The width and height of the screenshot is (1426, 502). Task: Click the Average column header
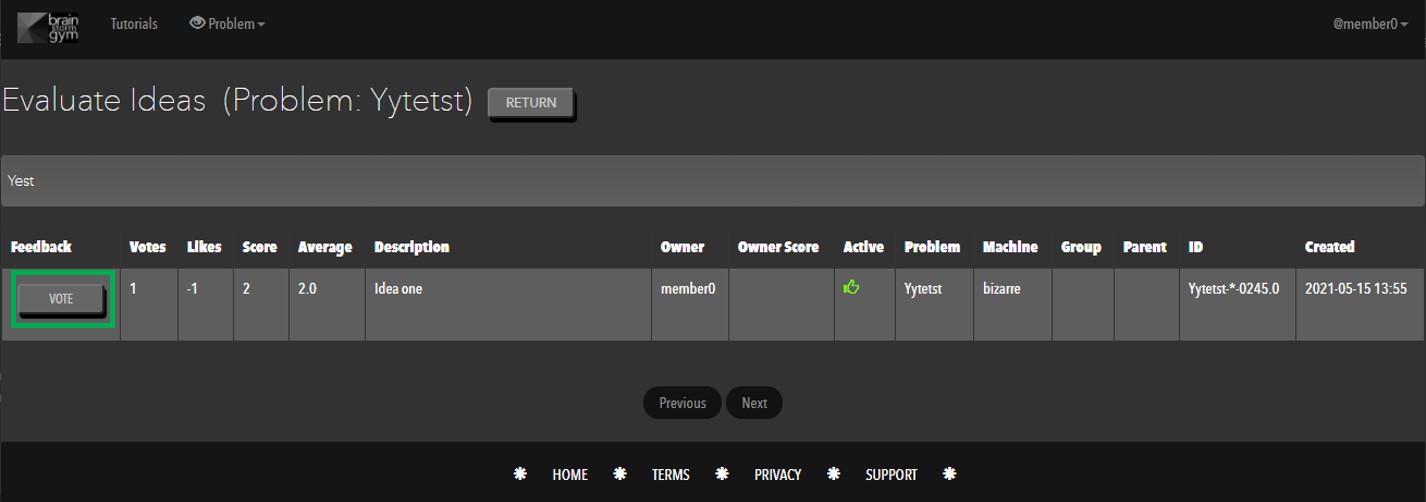click(x=325, y=247)
